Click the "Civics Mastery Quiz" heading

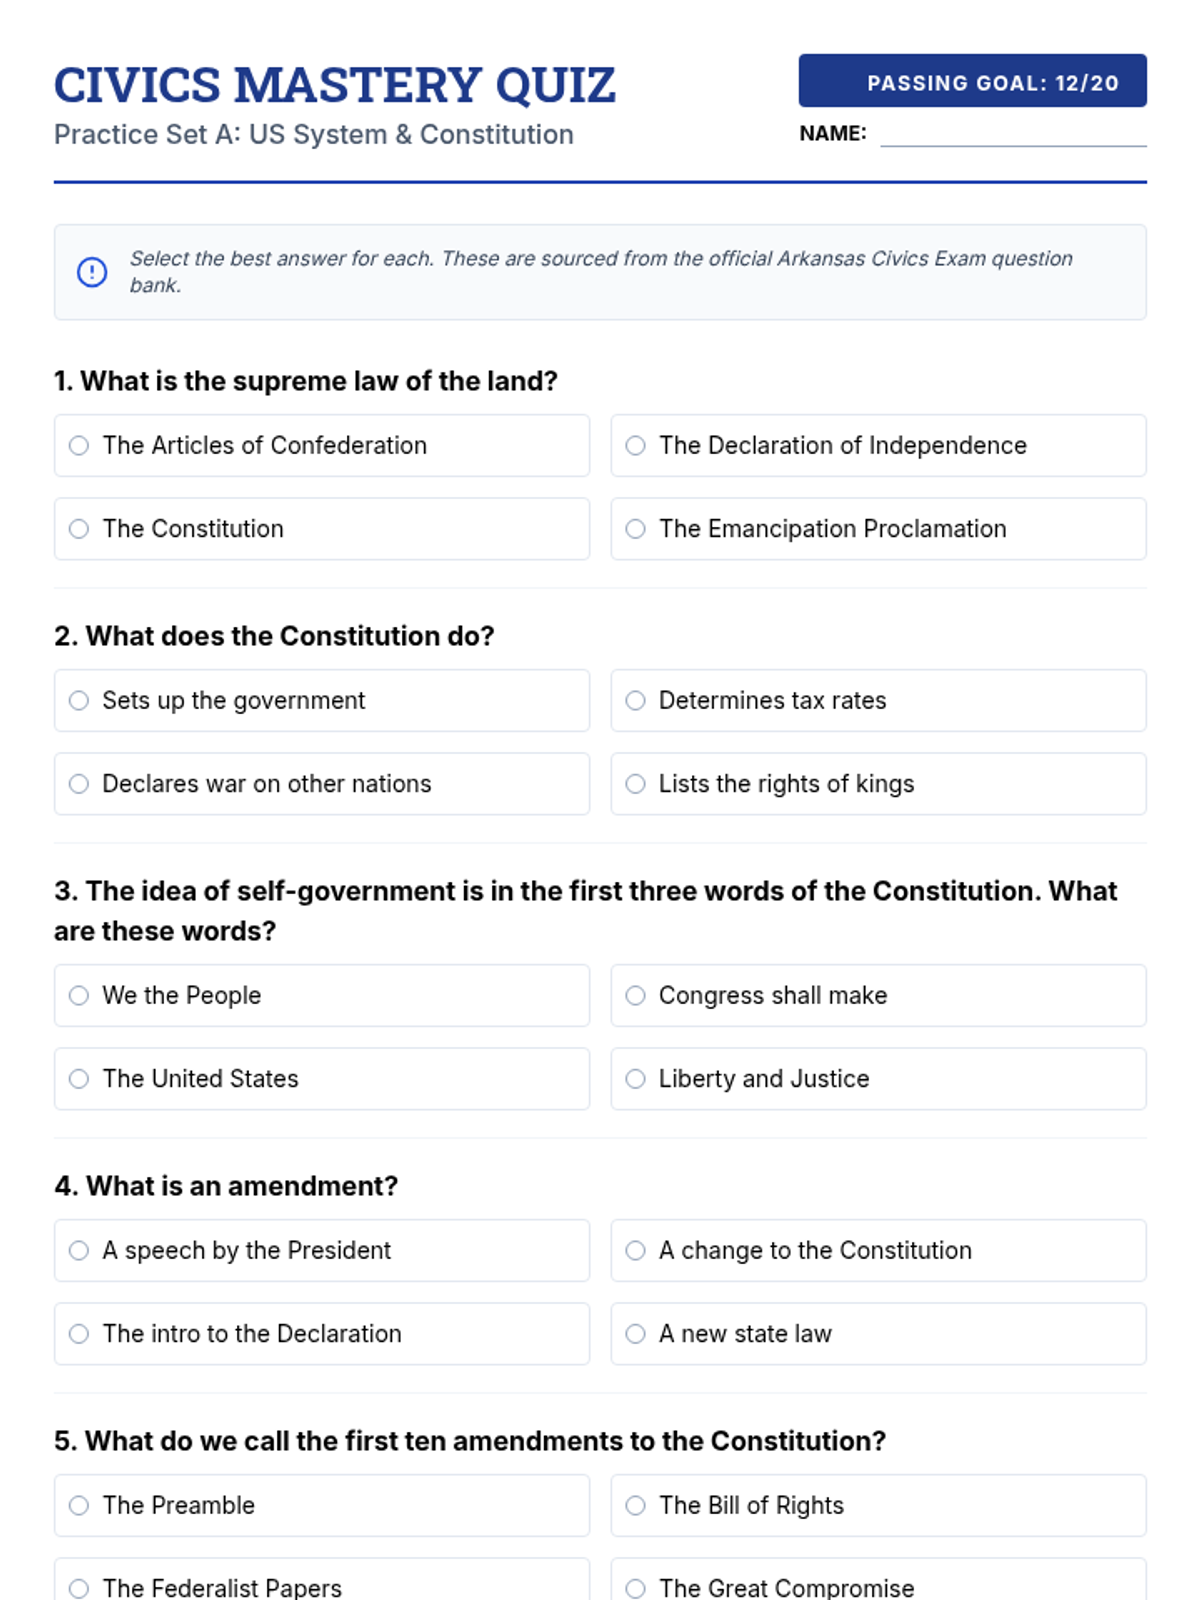click(334, 85)
